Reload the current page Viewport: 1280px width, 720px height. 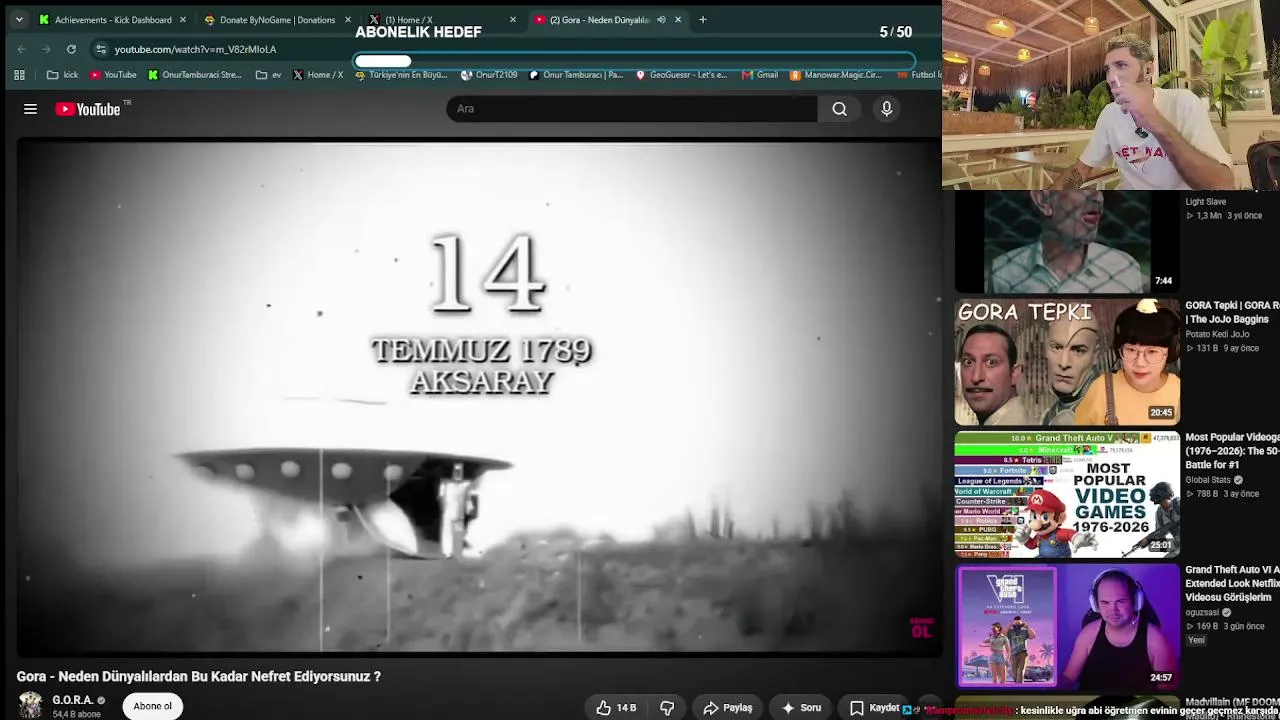pos(71,49)
